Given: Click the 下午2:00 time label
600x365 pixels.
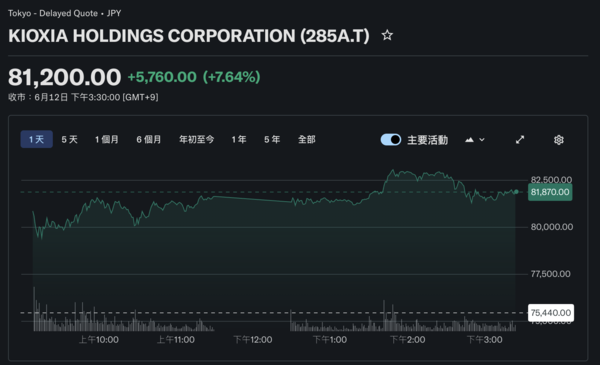Looking at the screenshot, I should click(407, 340).
